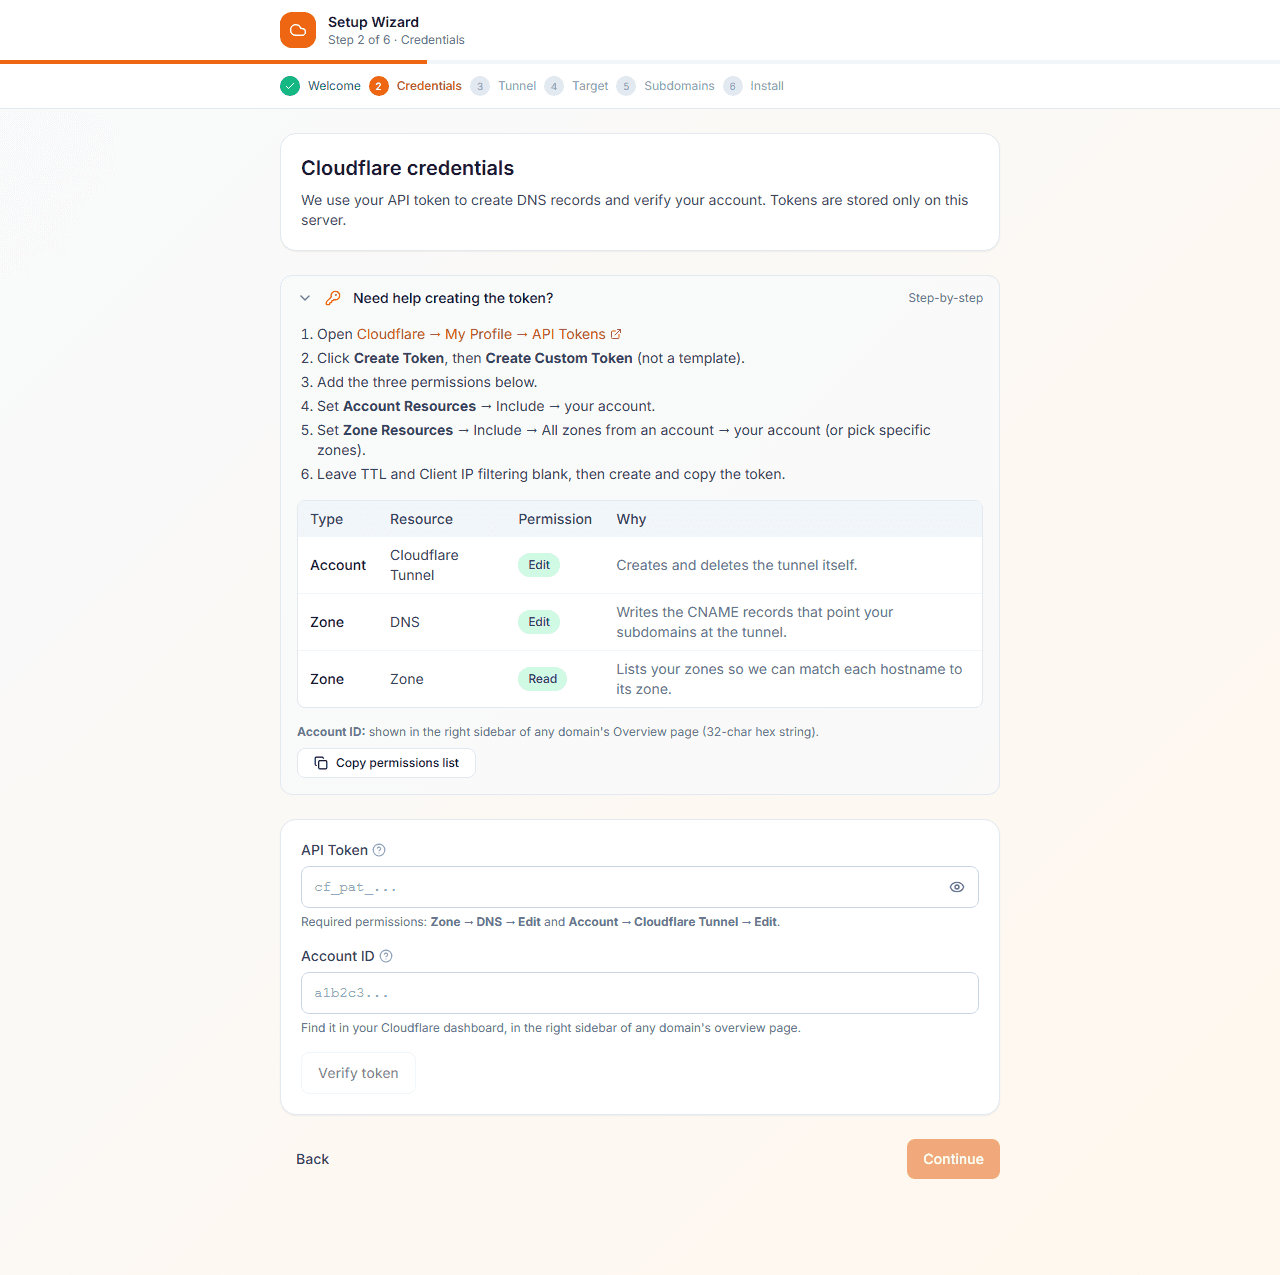Click the step 5 Subdomains number badge
Viewport: 1280px width, 1275px height.
pyautogui.click(x=626, y=86)
